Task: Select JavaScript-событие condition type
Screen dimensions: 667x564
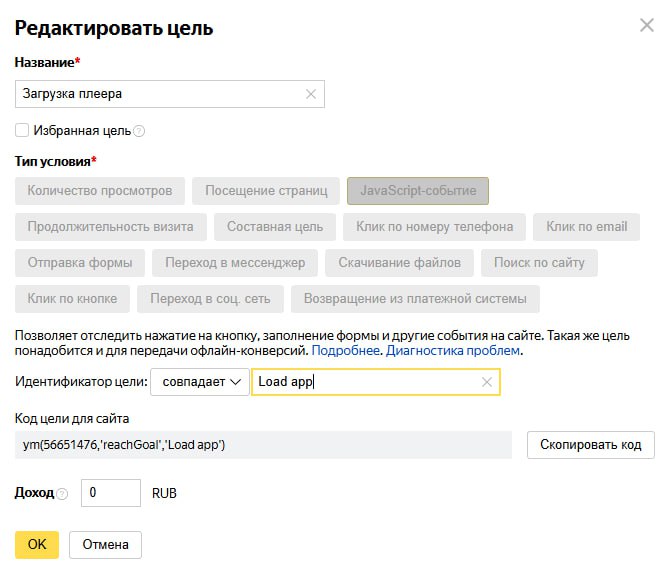Action: point(418,191)
